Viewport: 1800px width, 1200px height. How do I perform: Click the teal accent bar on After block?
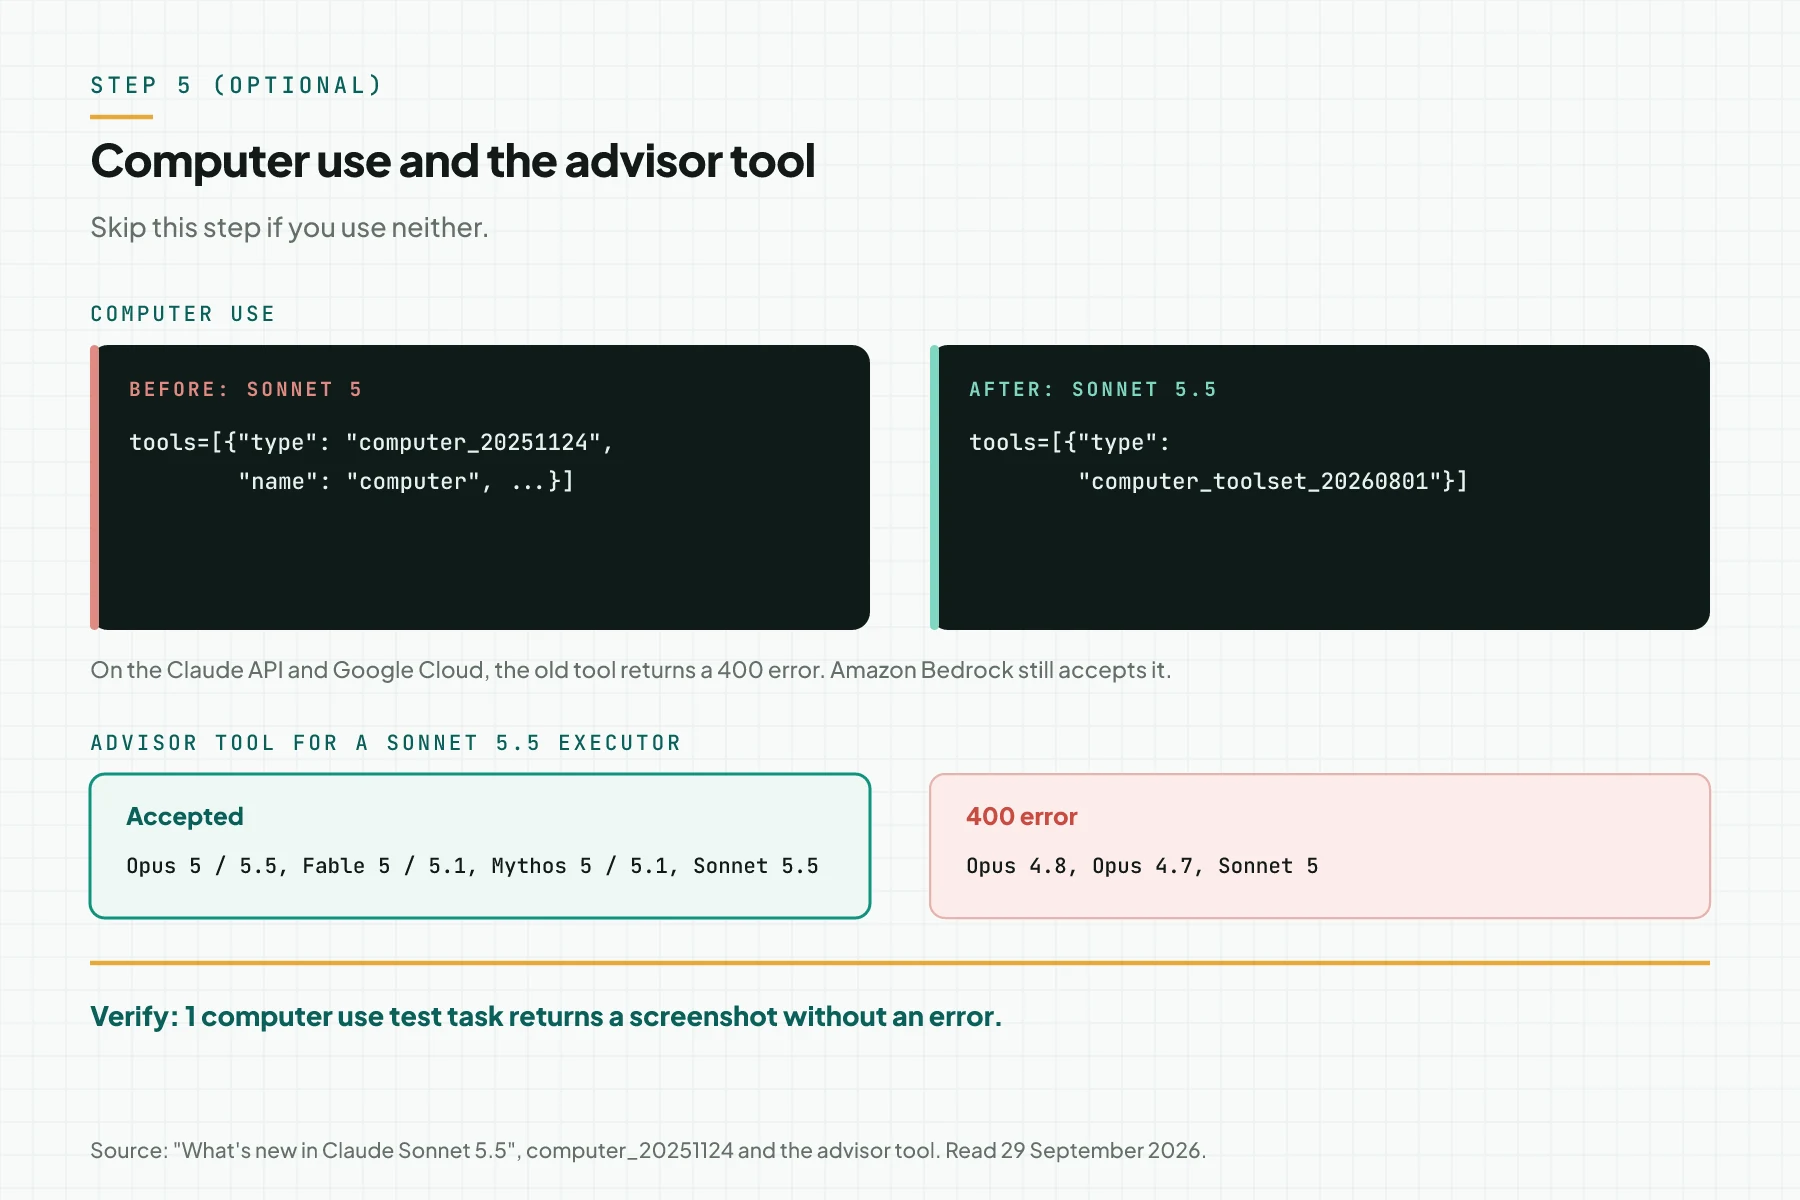point(934,487)
